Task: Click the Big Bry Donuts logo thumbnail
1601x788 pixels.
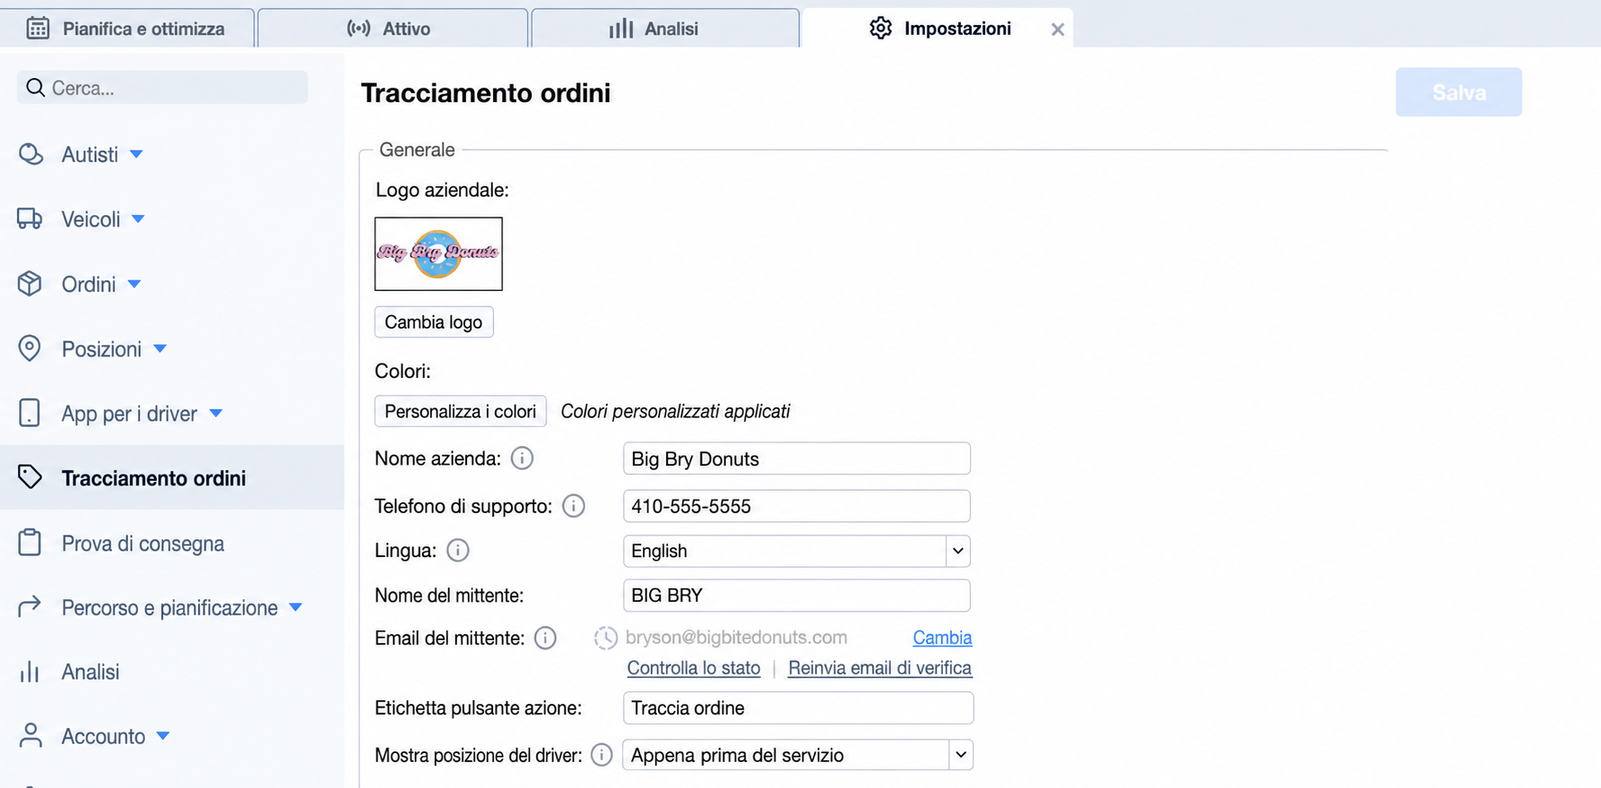Action: 439,254
